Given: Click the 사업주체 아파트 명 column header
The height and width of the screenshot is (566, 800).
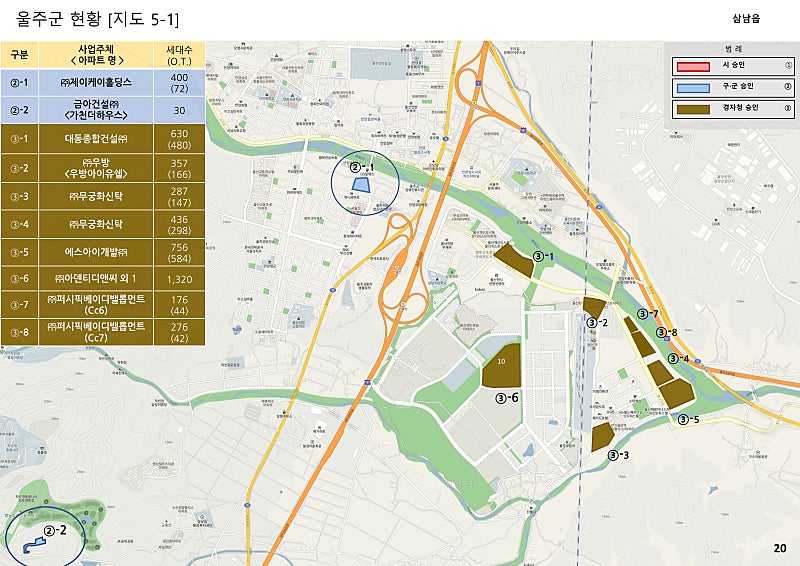Looking at the screenshot, I should tap(96, 55).
